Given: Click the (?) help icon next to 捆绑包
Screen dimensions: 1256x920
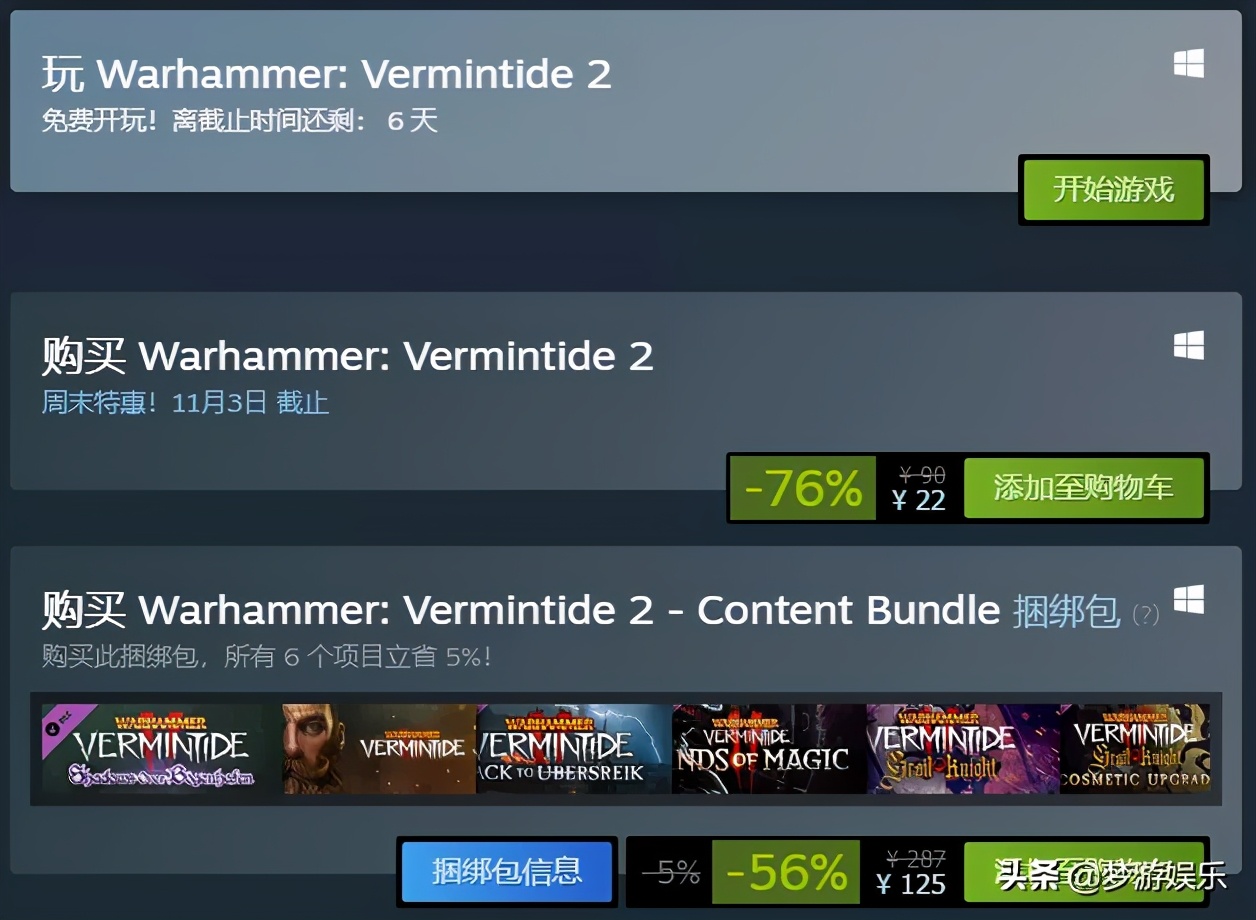Looking at the screenshot, I should pyautogui.click(x=1145, y=614).
